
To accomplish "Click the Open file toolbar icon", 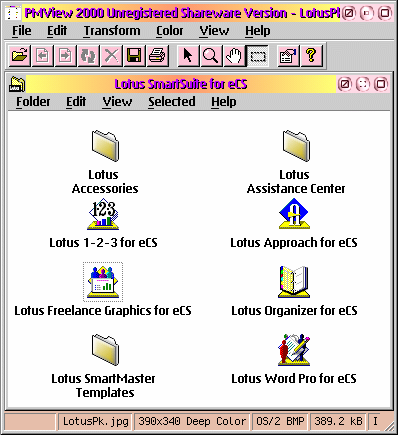I will tap(20, 55).
